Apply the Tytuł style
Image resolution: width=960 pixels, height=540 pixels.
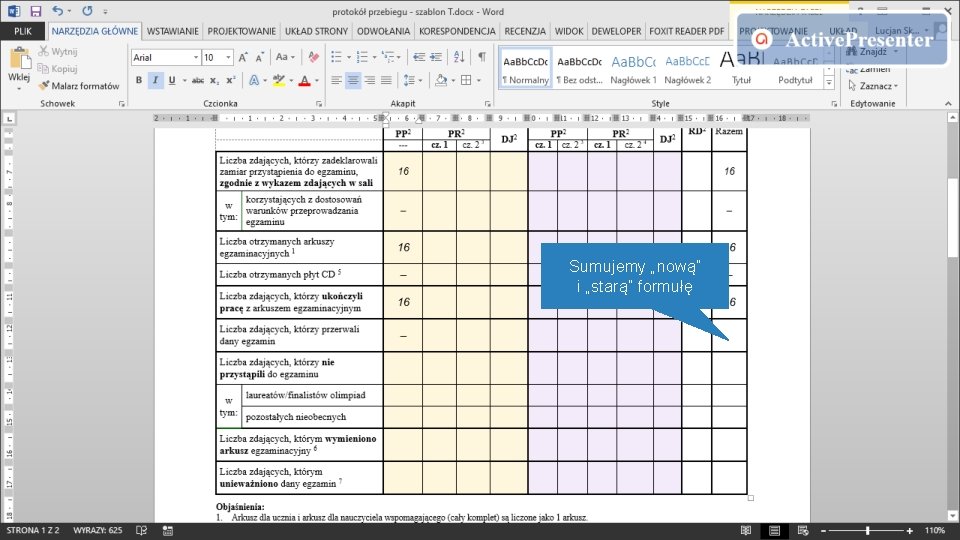click(x=741, y=68)
